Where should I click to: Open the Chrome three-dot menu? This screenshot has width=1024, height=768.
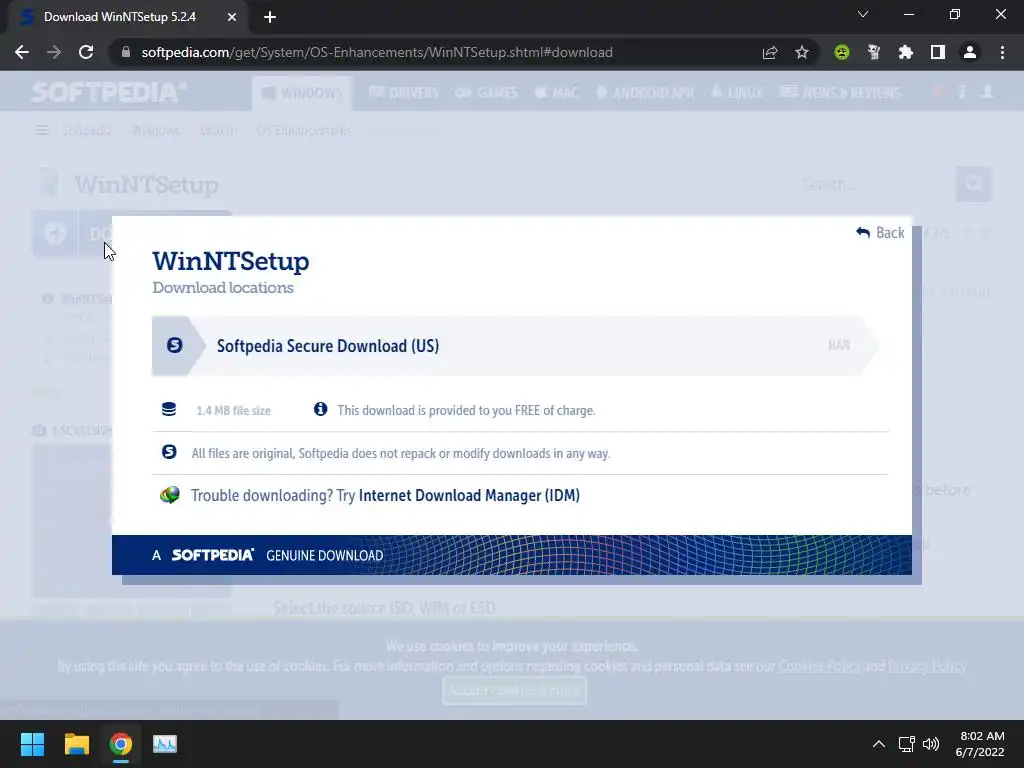pyautogui.click(x=1002, y=52)
